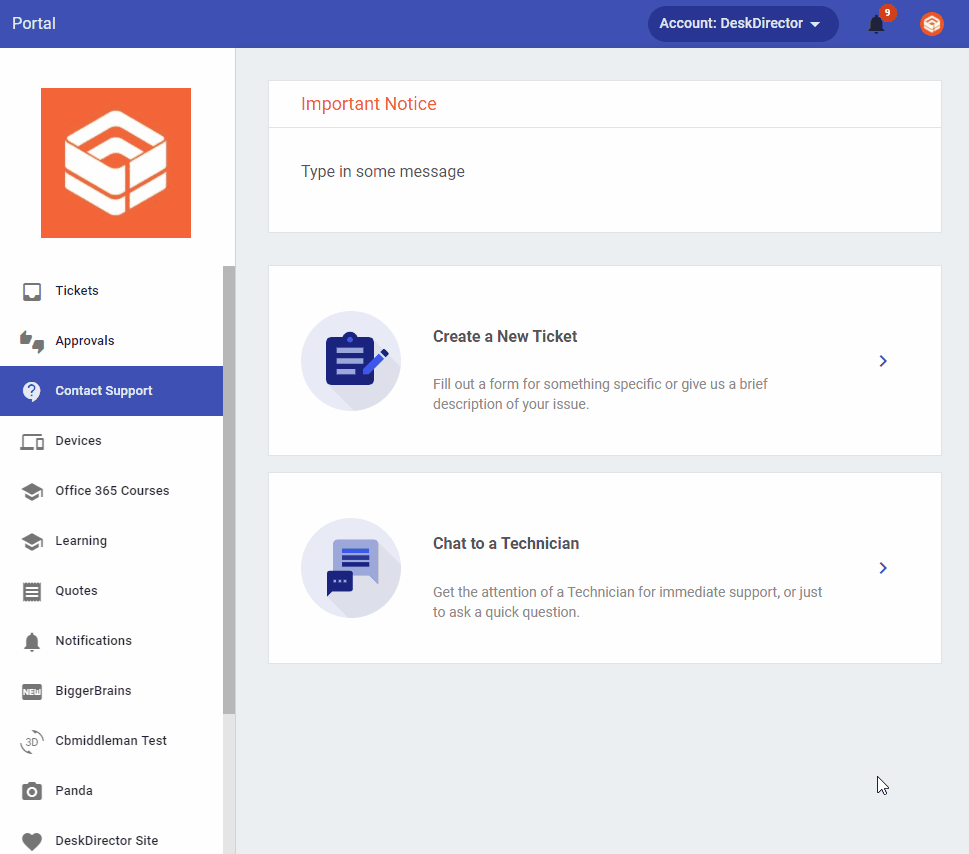The width and height of the screenshot is (969, 854).
Task: Click the clipboard ticket illustration icon
Action: [x=351, y=361]
